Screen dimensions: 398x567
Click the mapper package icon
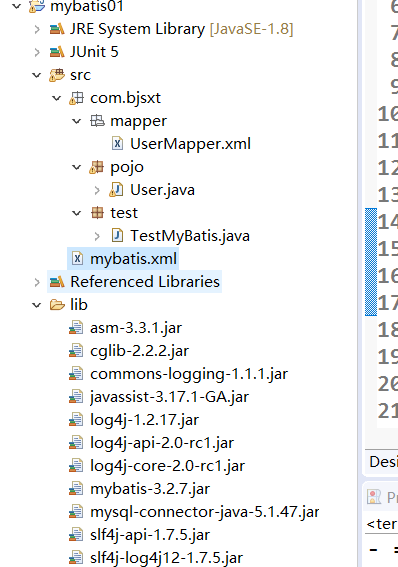tap(97, 121)
